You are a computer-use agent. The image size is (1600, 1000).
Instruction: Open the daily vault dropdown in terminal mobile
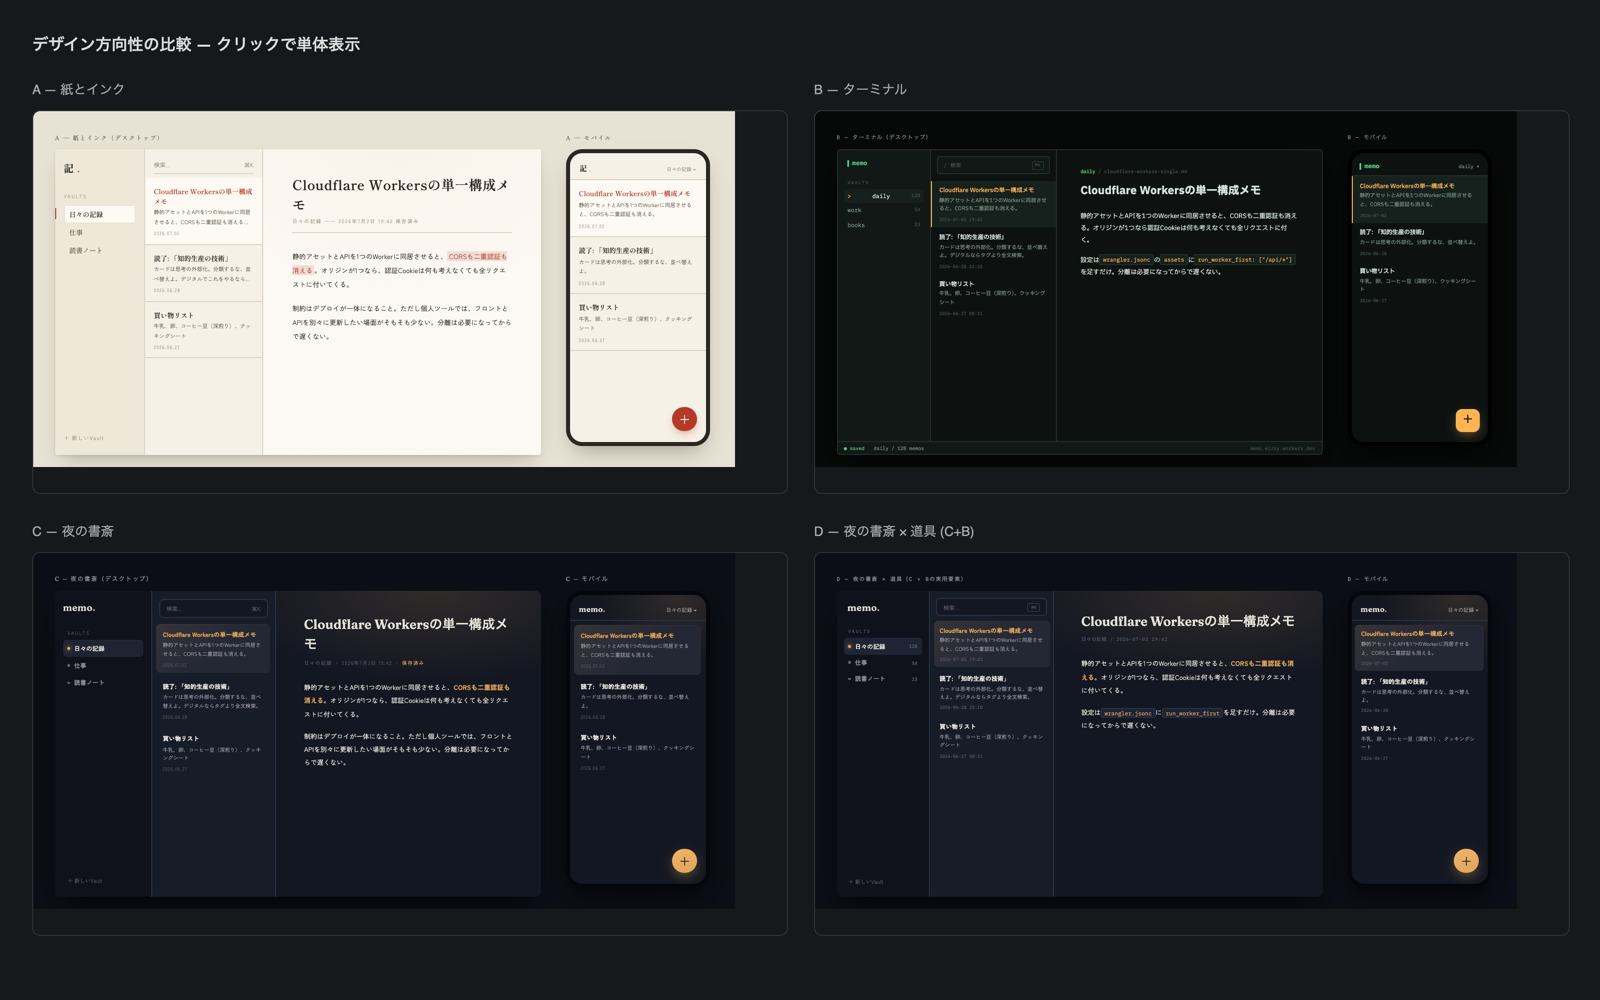point(1468,166)
